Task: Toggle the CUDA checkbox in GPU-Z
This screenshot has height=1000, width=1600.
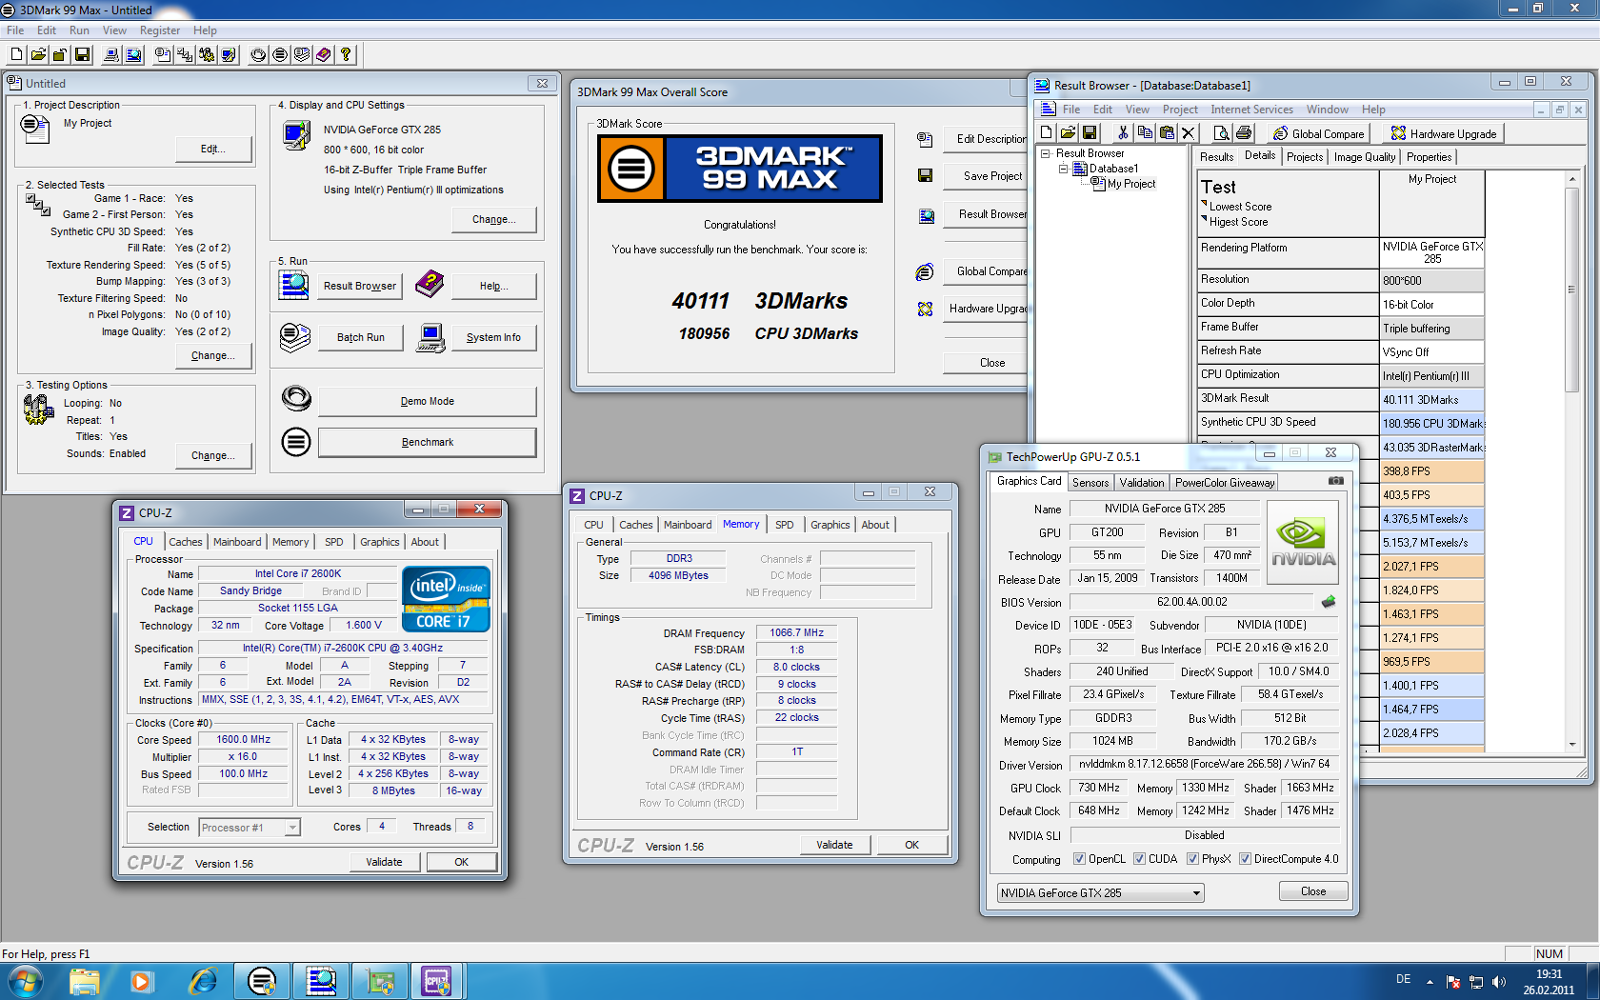Action: 1139,859
